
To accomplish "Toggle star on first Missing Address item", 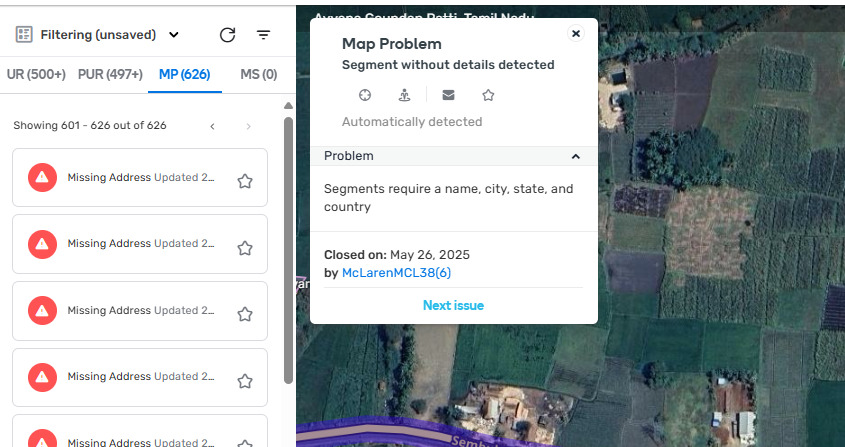I will tap(244, 181).
